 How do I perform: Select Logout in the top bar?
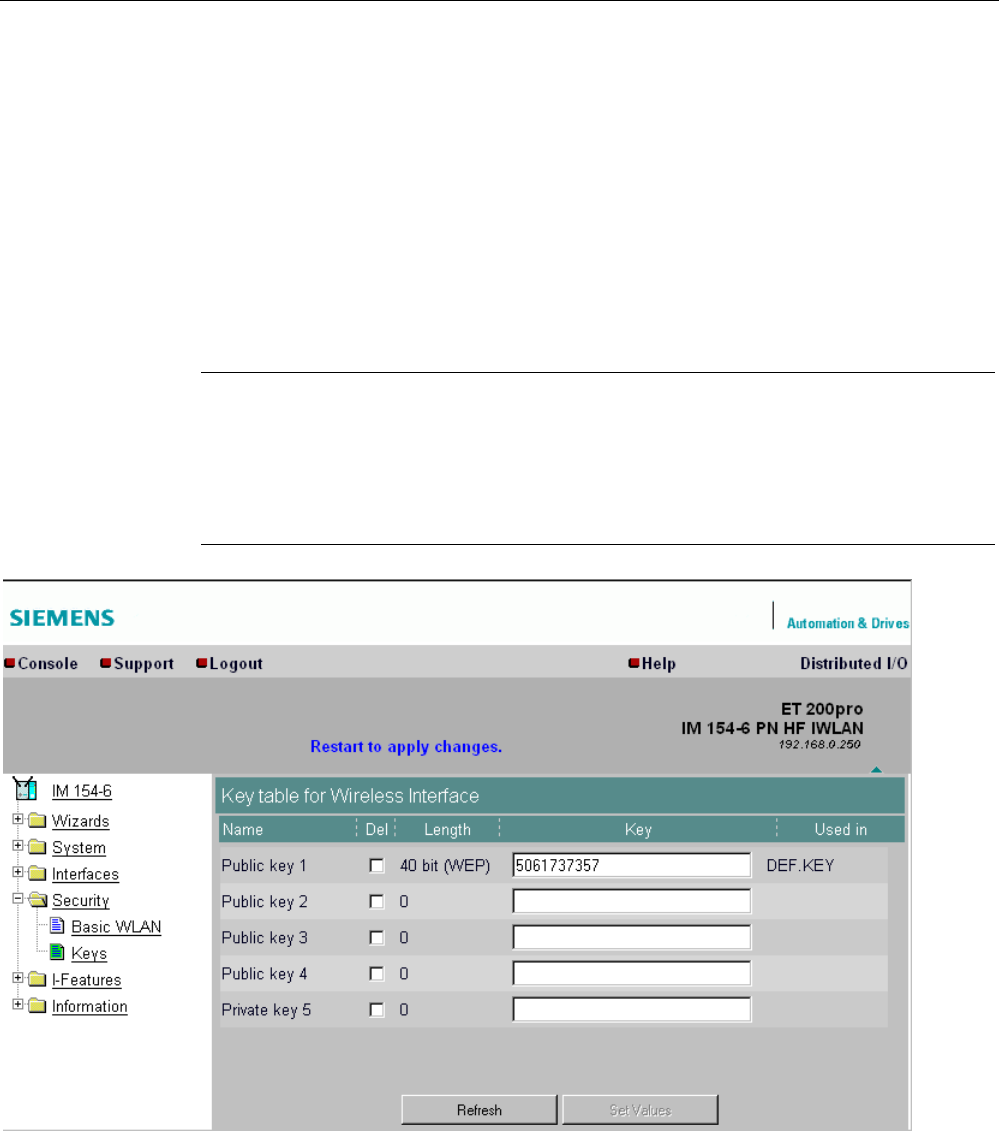coord(236,664)
